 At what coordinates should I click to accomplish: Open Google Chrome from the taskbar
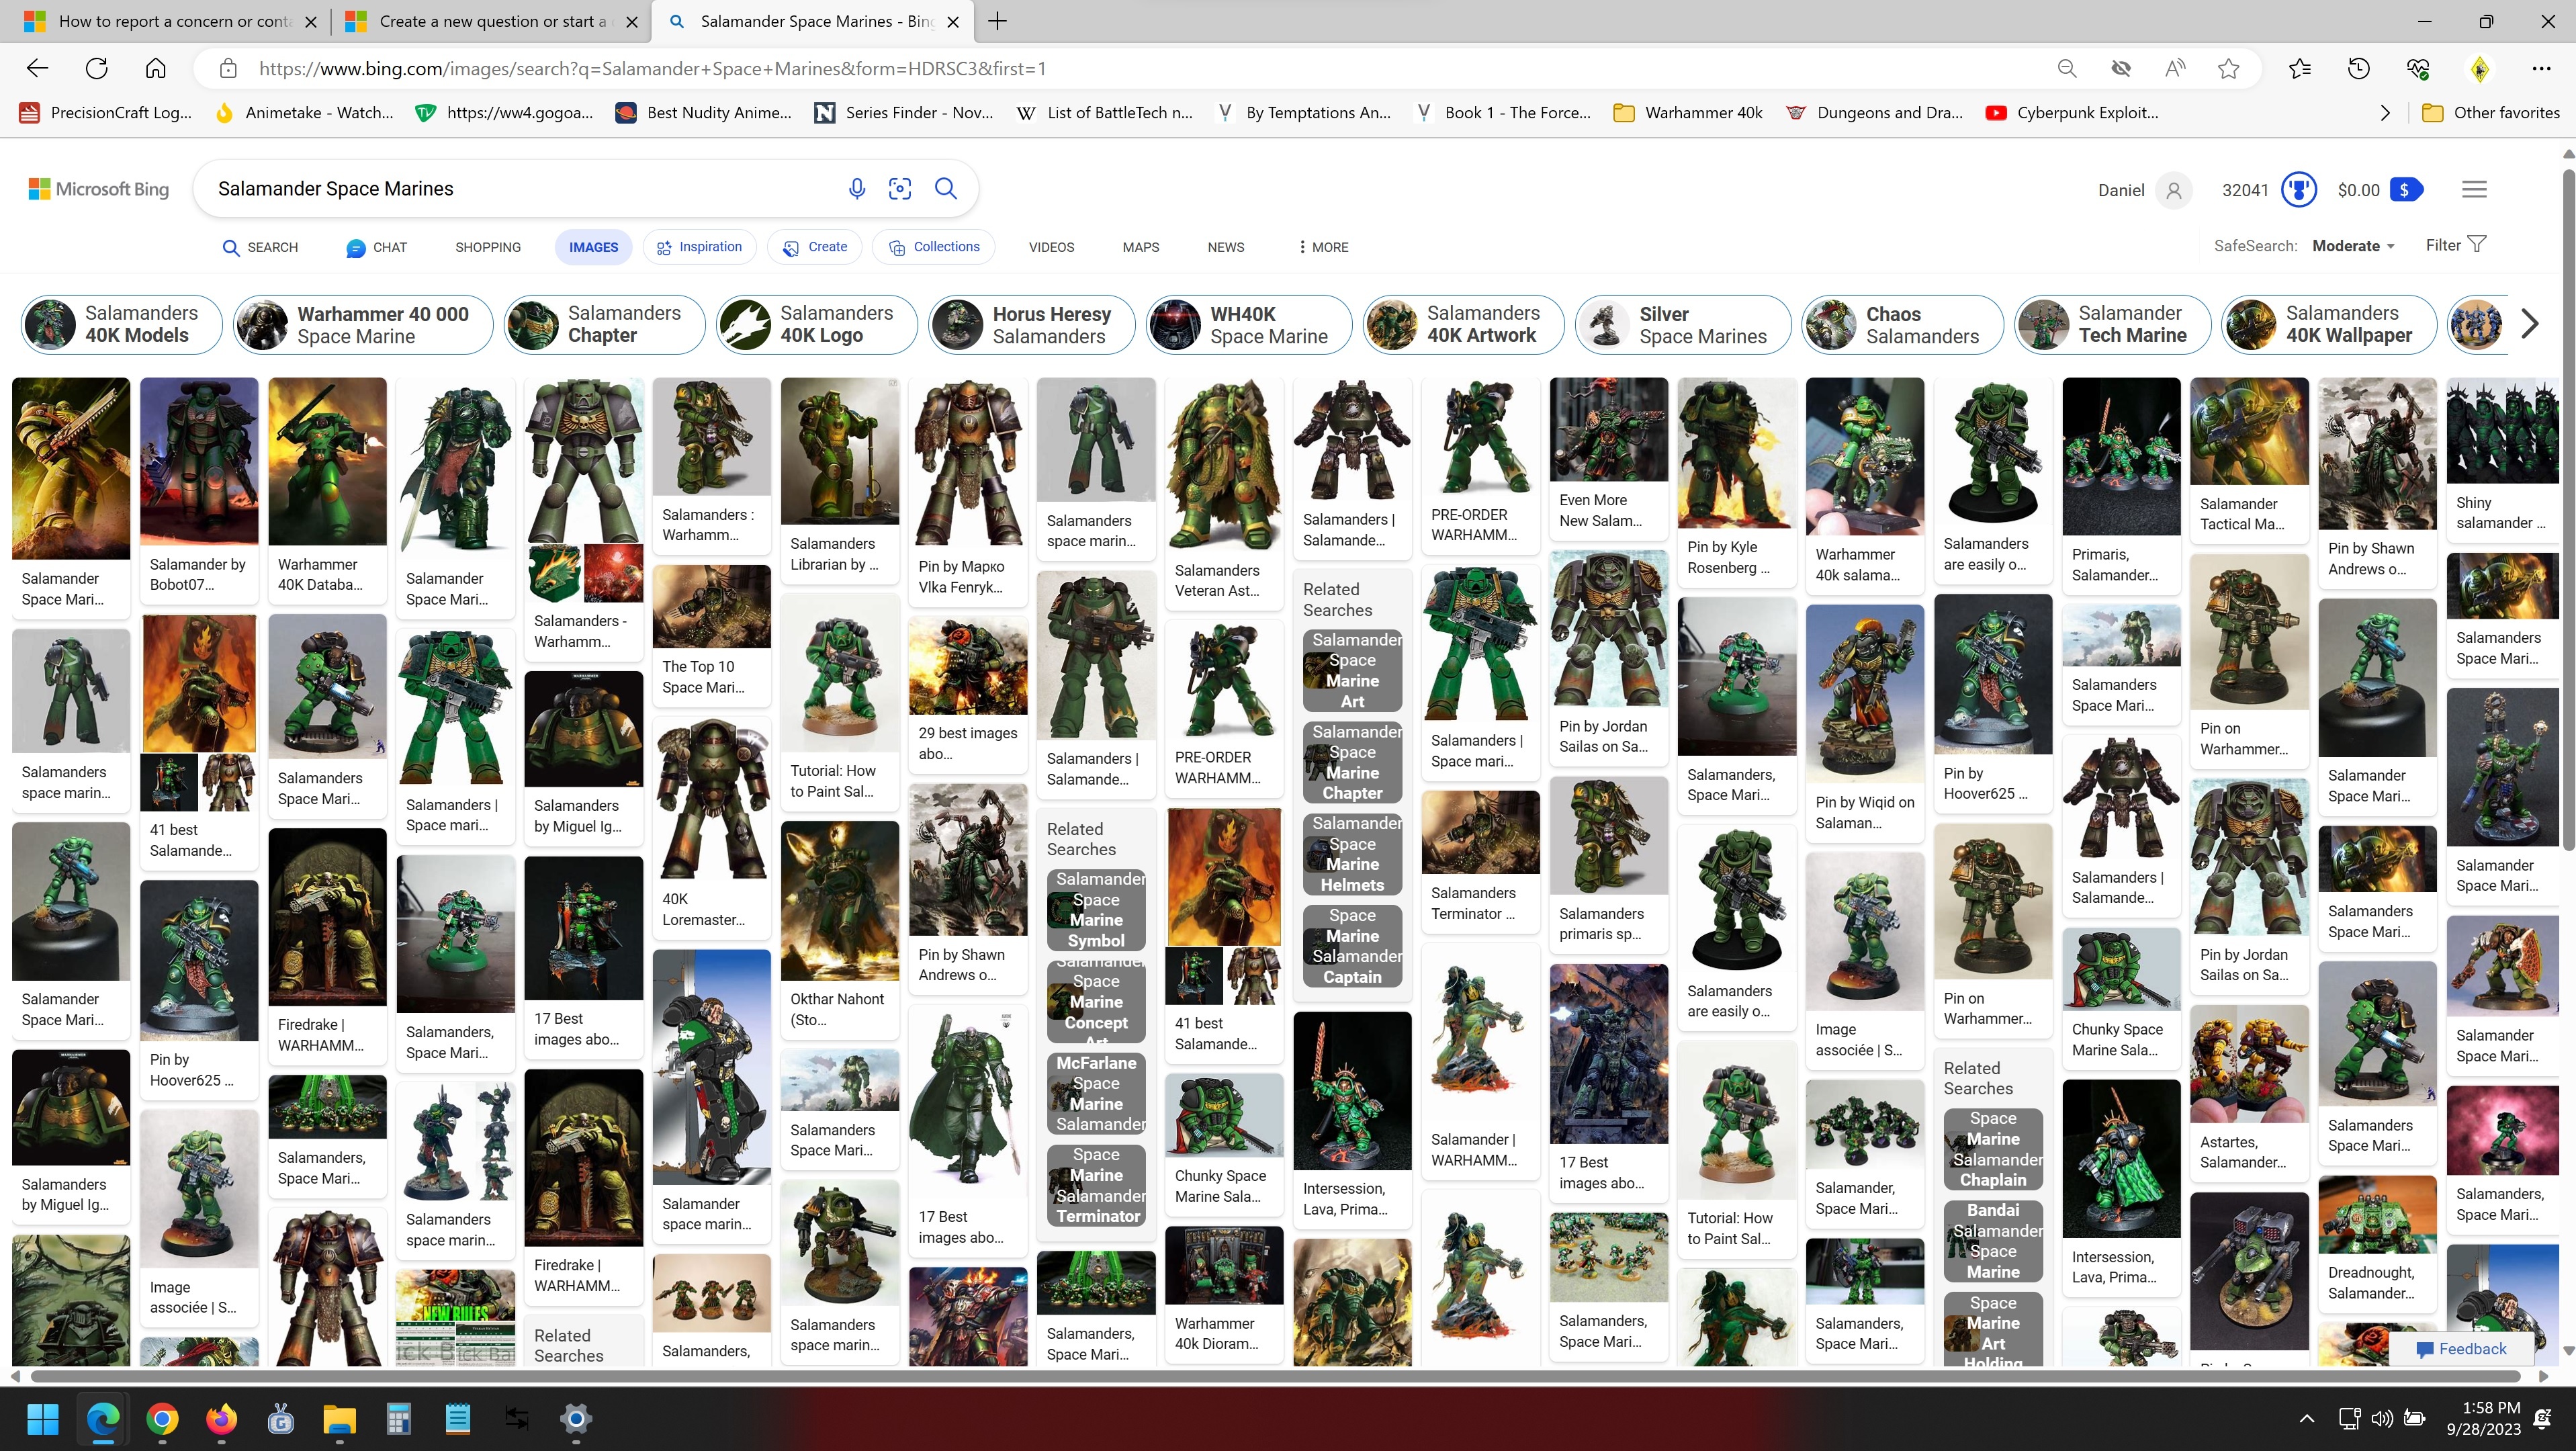pos(162,1418)
